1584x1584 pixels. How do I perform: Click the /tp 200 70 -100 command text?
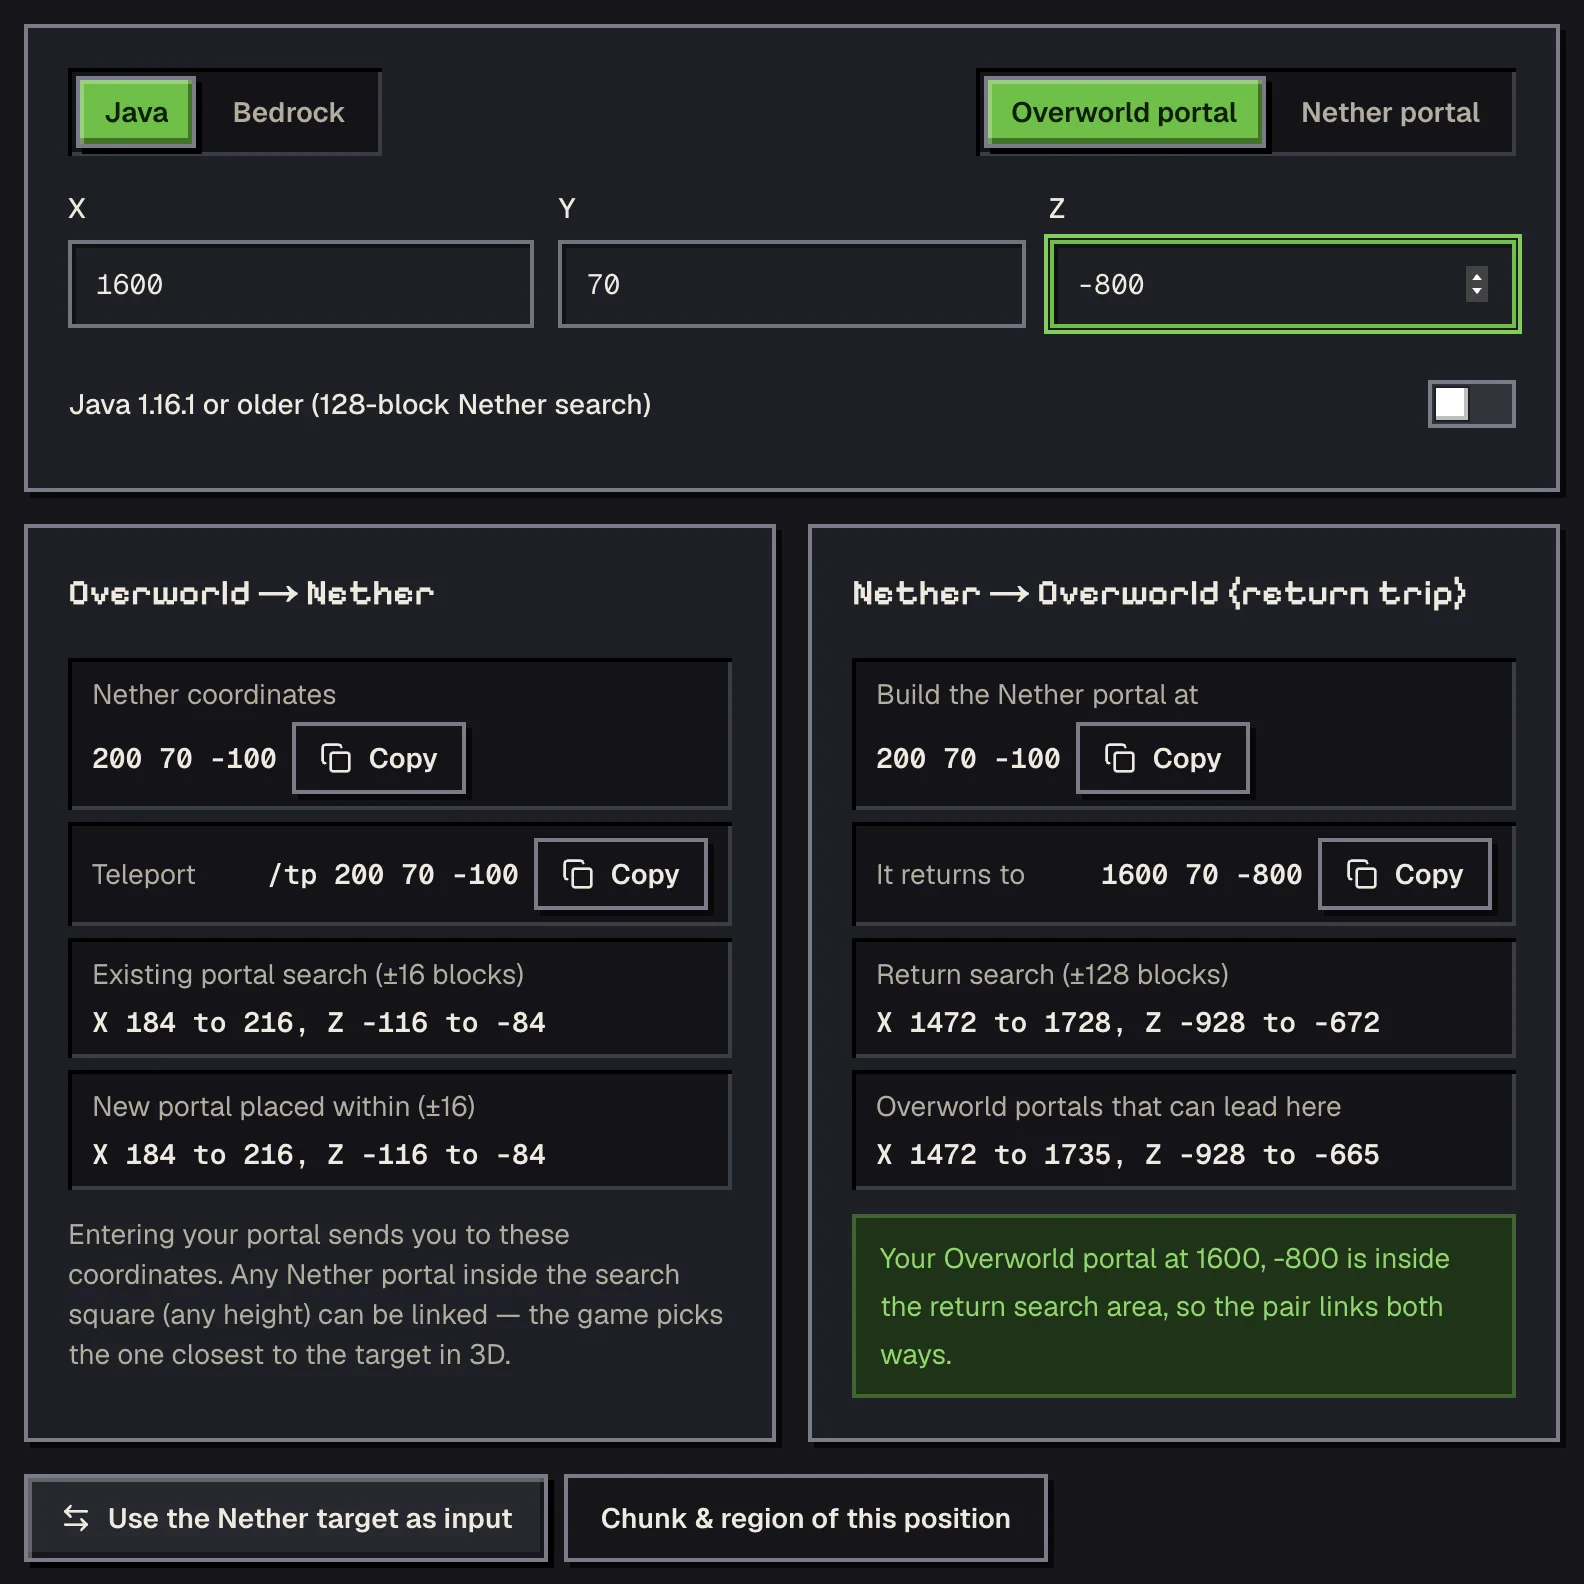(393, 875)
